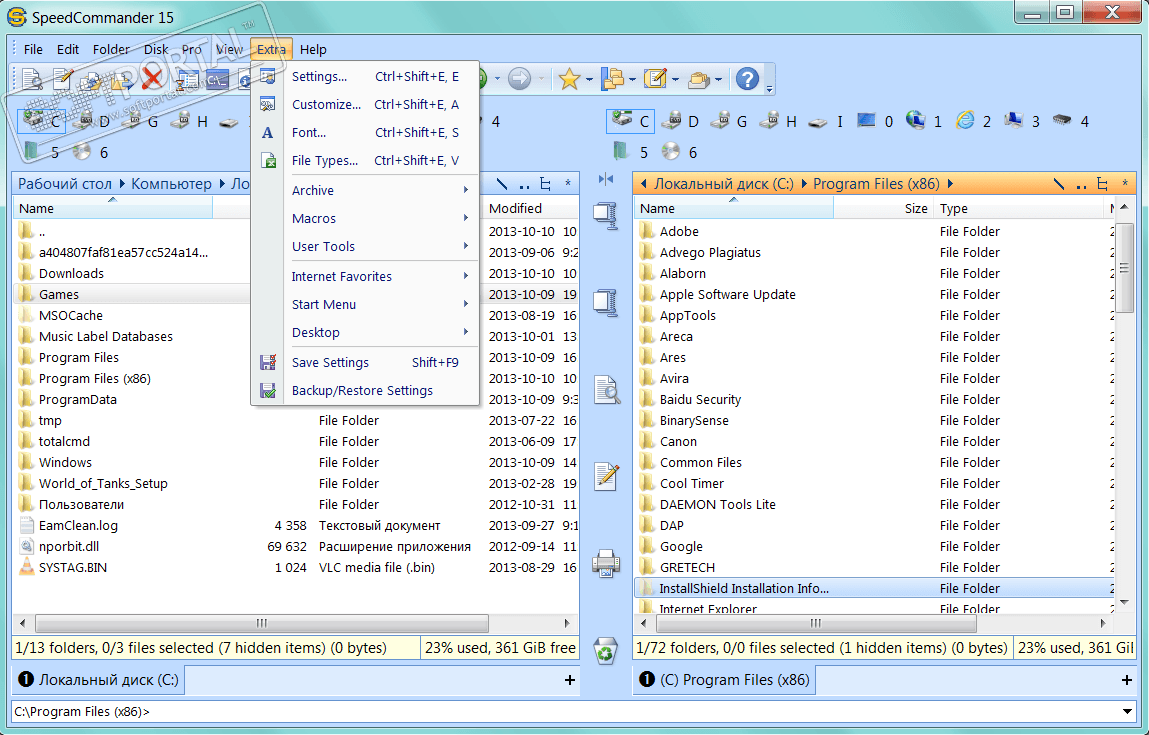
Task: Click the Move files toolbar icon
Action: [x=123, y=79]
